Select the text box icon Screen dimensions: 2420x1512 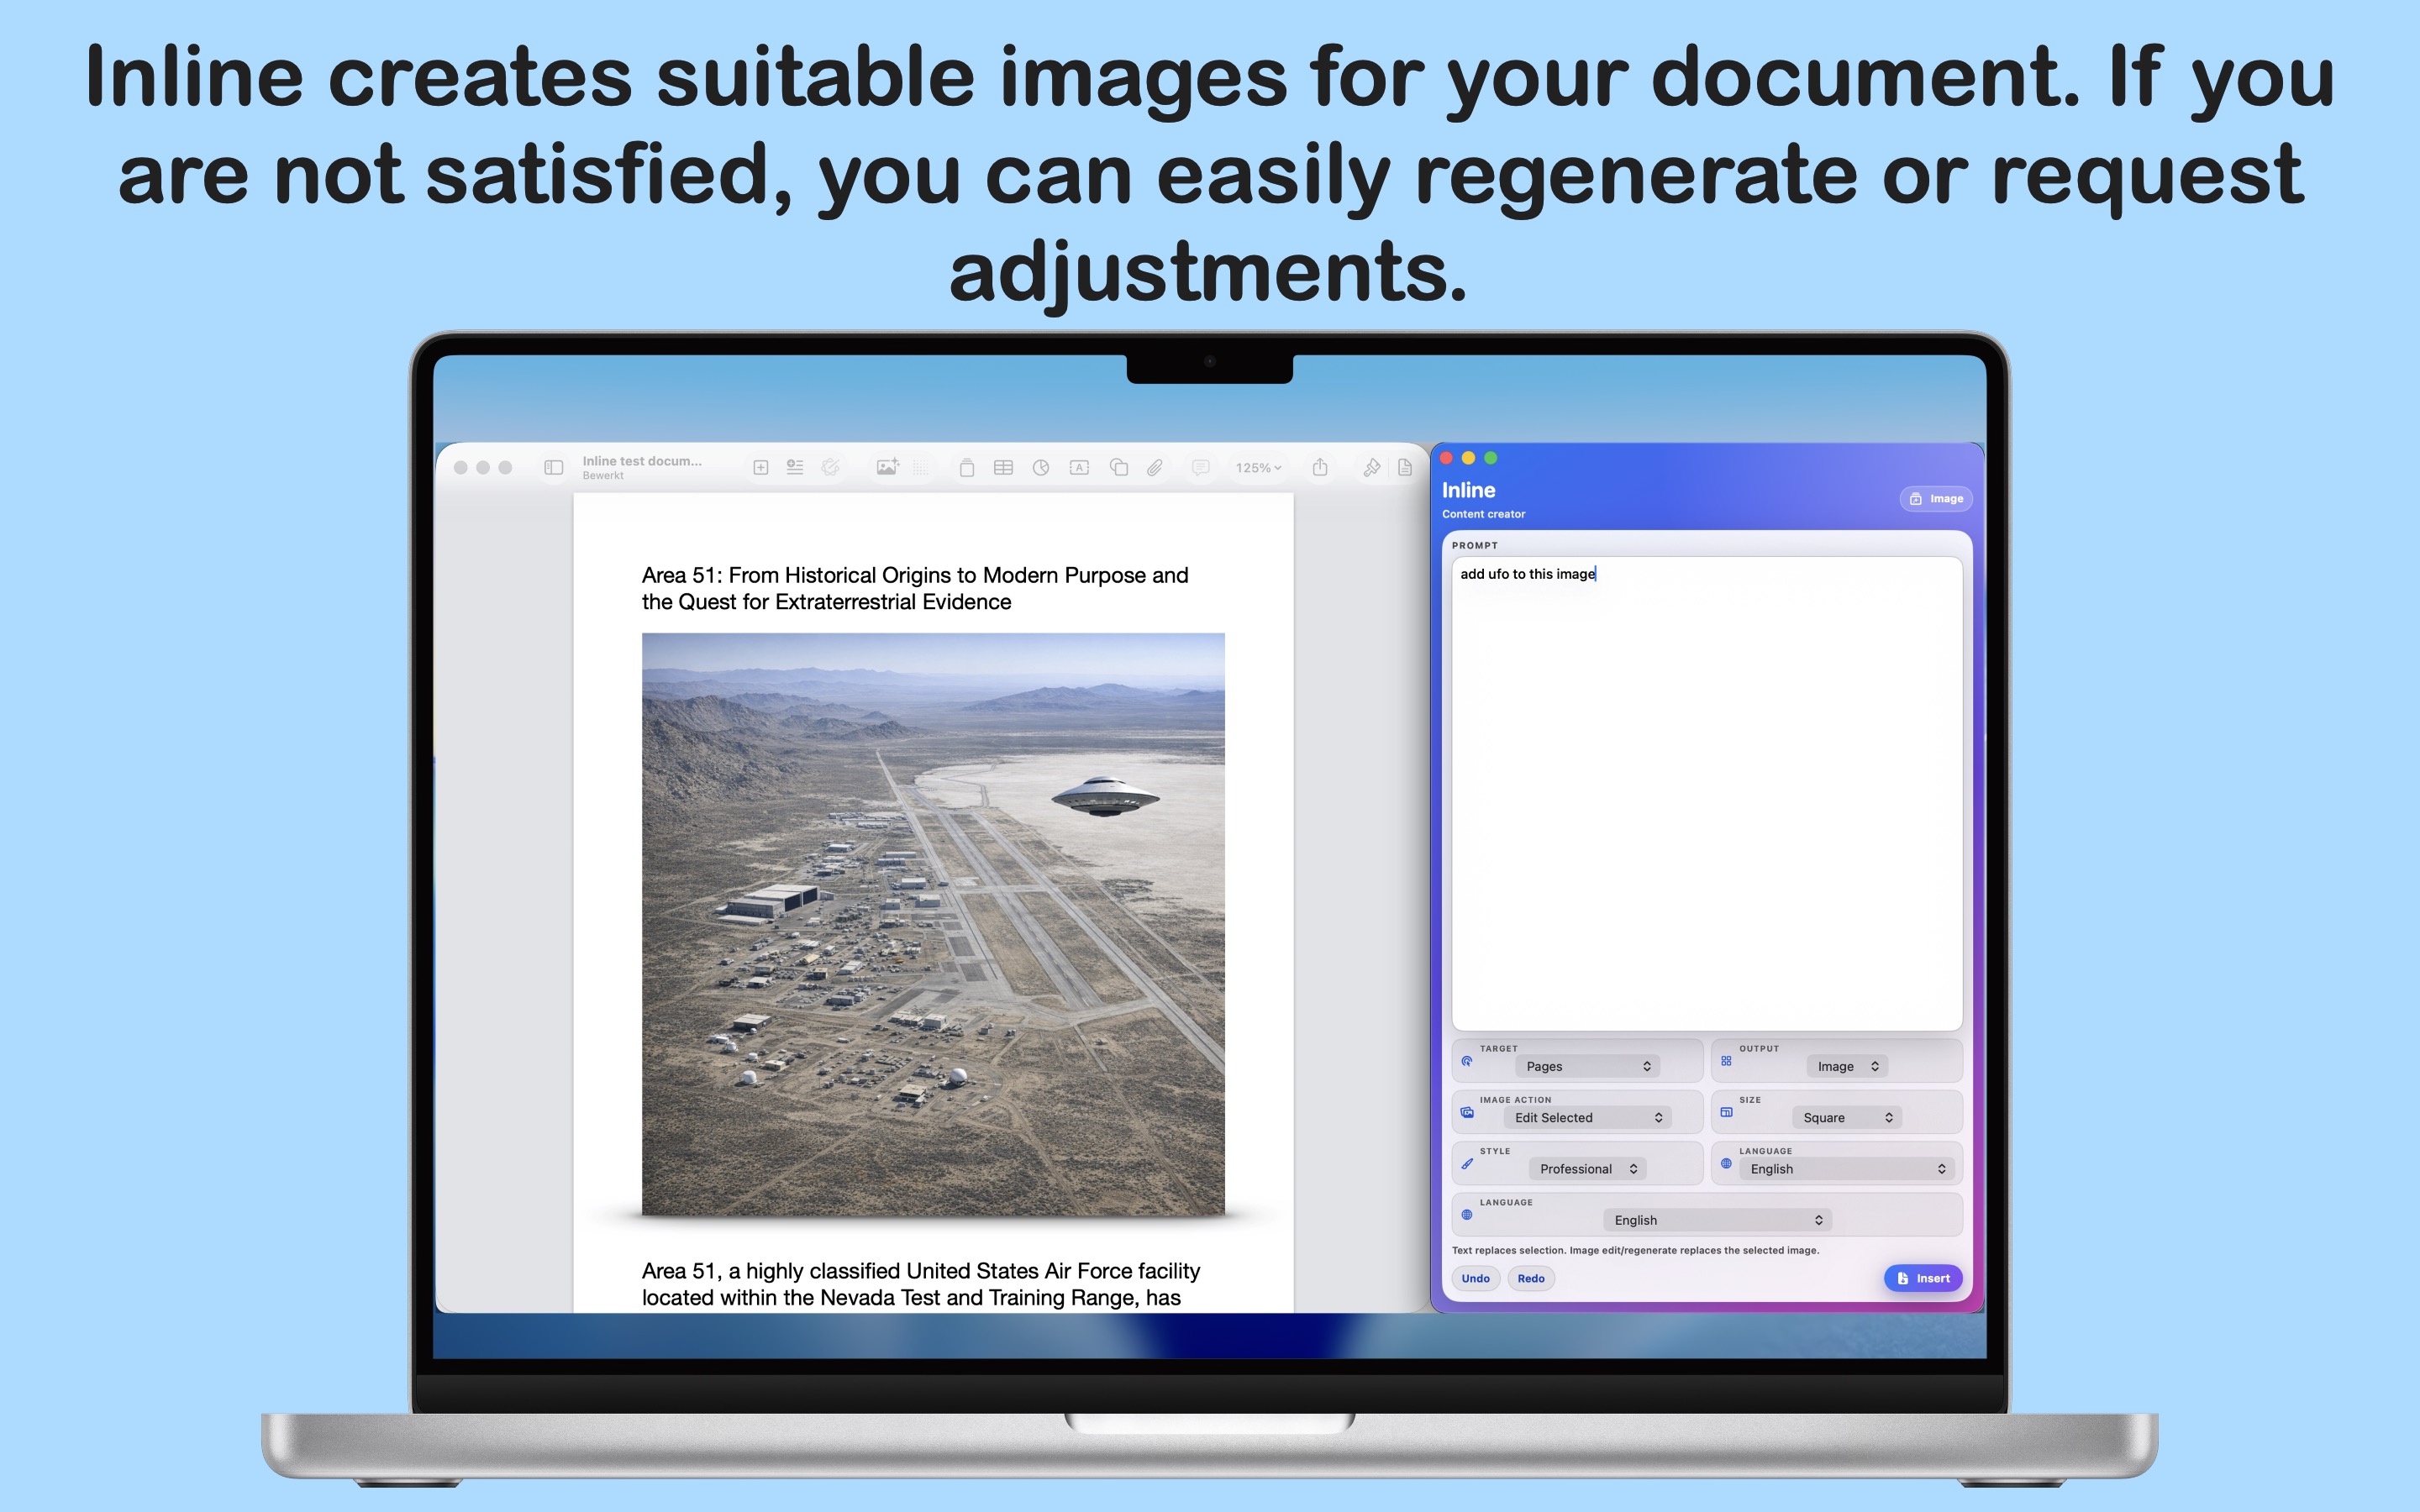pyautogui.click(x=1079, y=467)
